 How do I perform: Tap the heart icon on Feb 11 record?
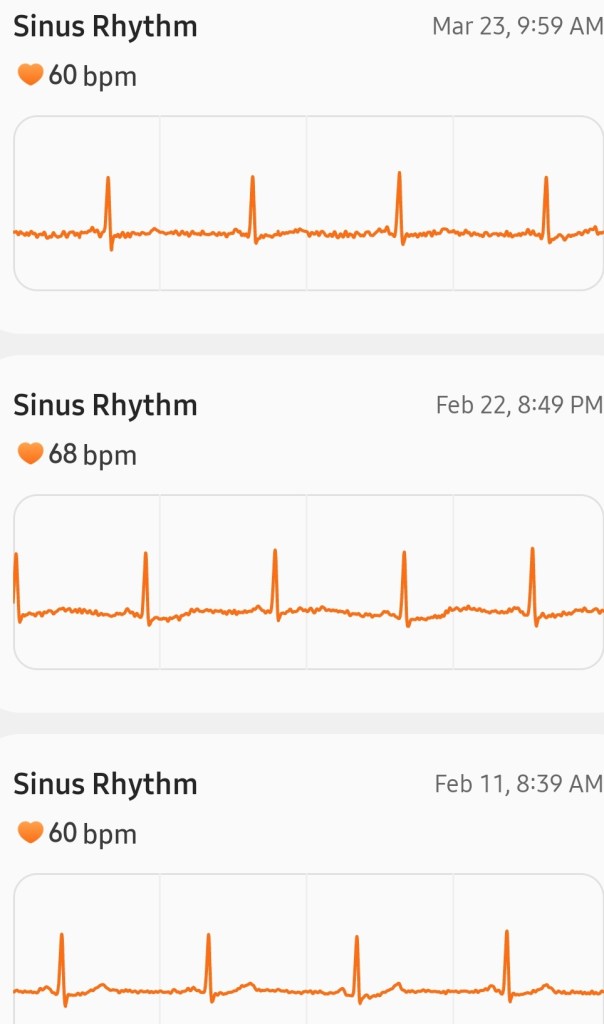(30, 832)
